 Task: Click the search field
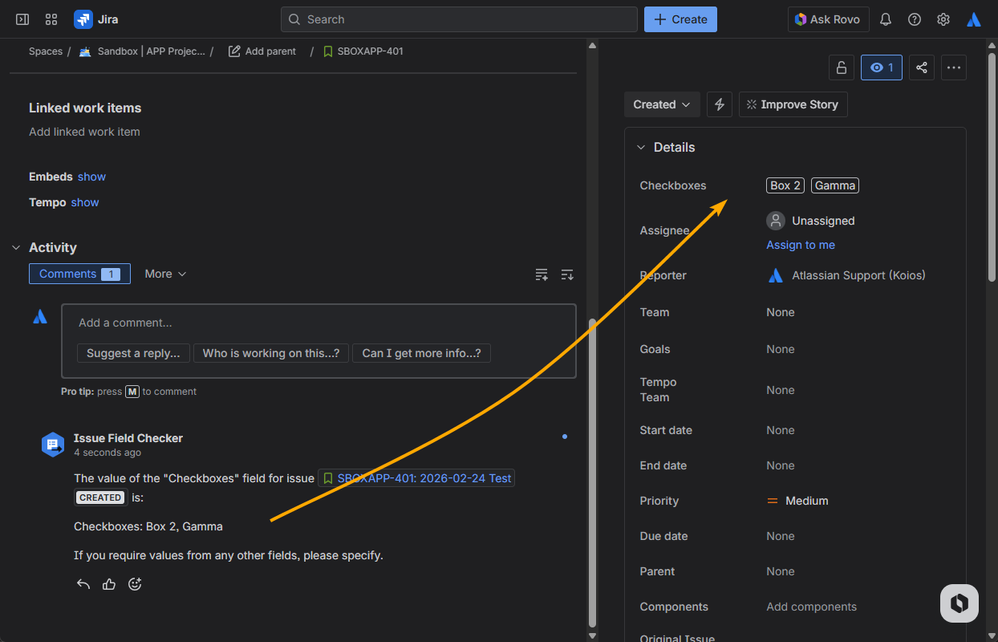point(459,20)
